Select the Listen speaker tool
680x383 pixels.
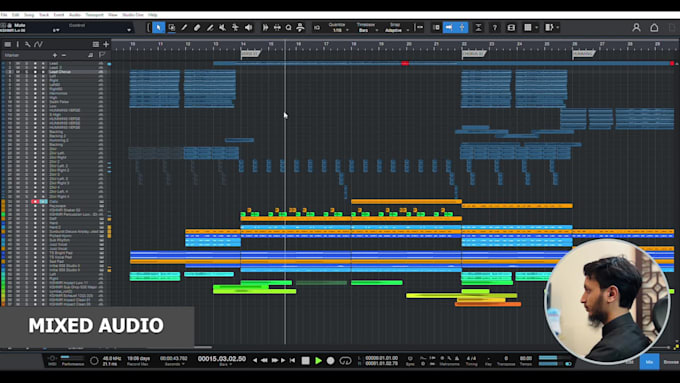pyautogui.click(x=248, y=28)
